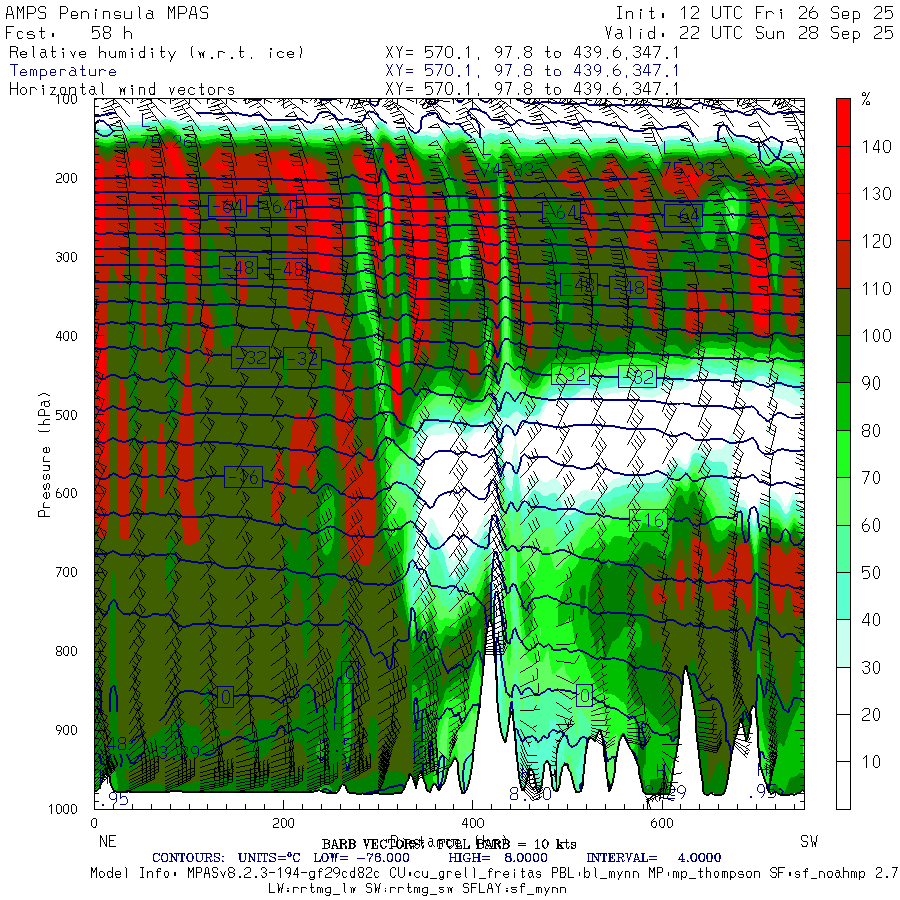Select the dark red colorbar segment between 110 and 120
The width and height of the screenshot is (900, 900).
[x=843, y=265]
